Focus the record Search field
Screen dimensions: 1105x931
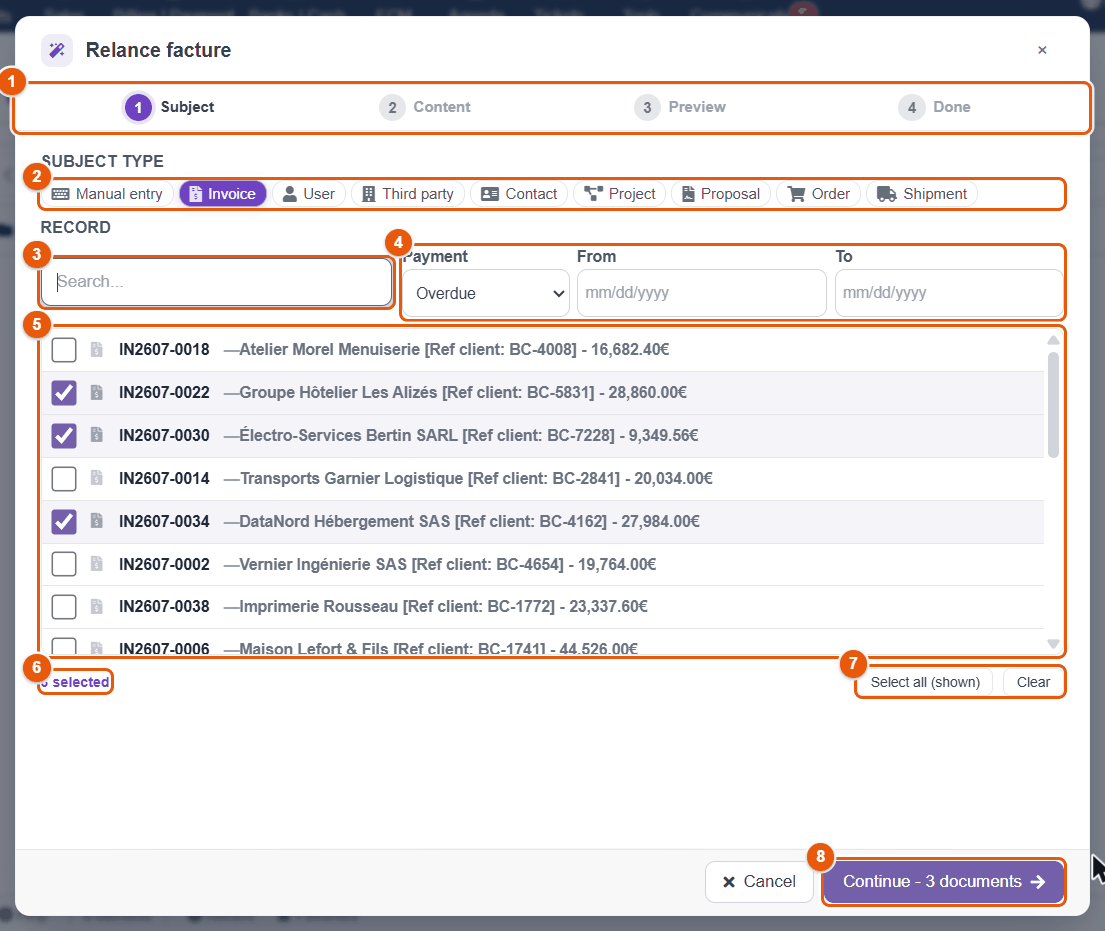[x=216, y=282]
